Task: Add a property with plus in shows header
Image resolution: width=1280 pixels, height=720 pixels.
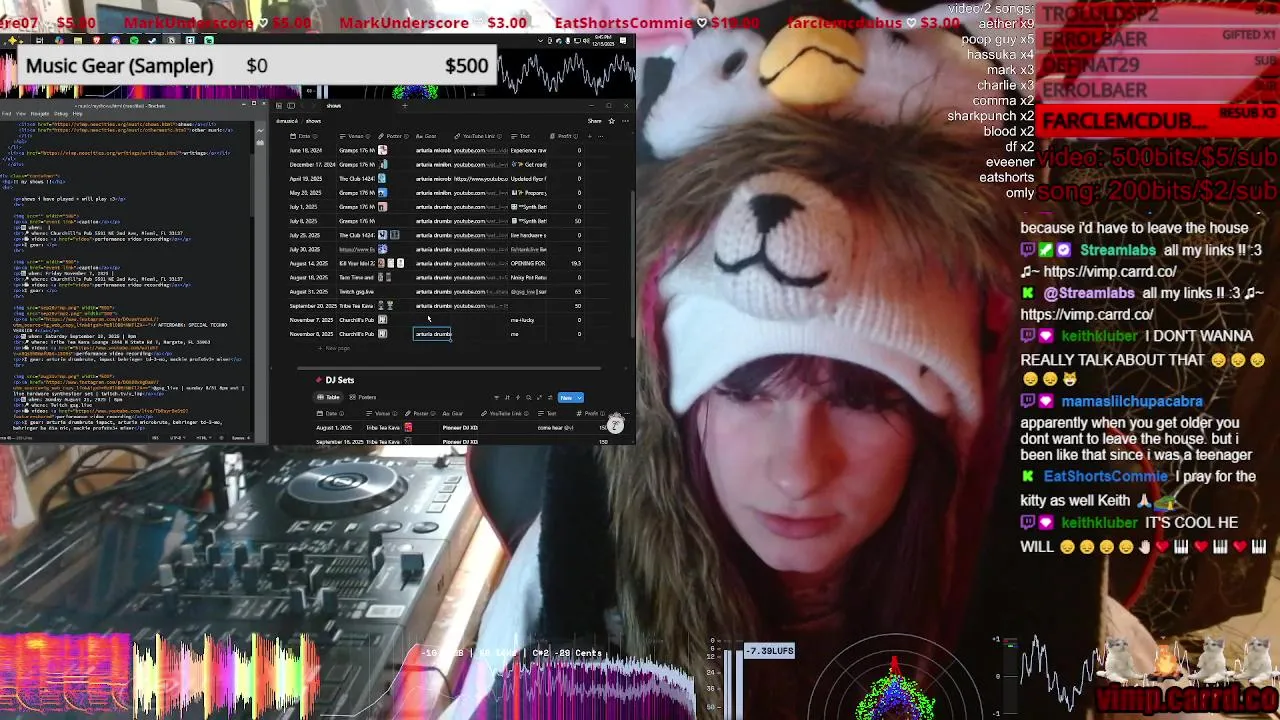Action: pyautogui.click(x=589, y=136)
